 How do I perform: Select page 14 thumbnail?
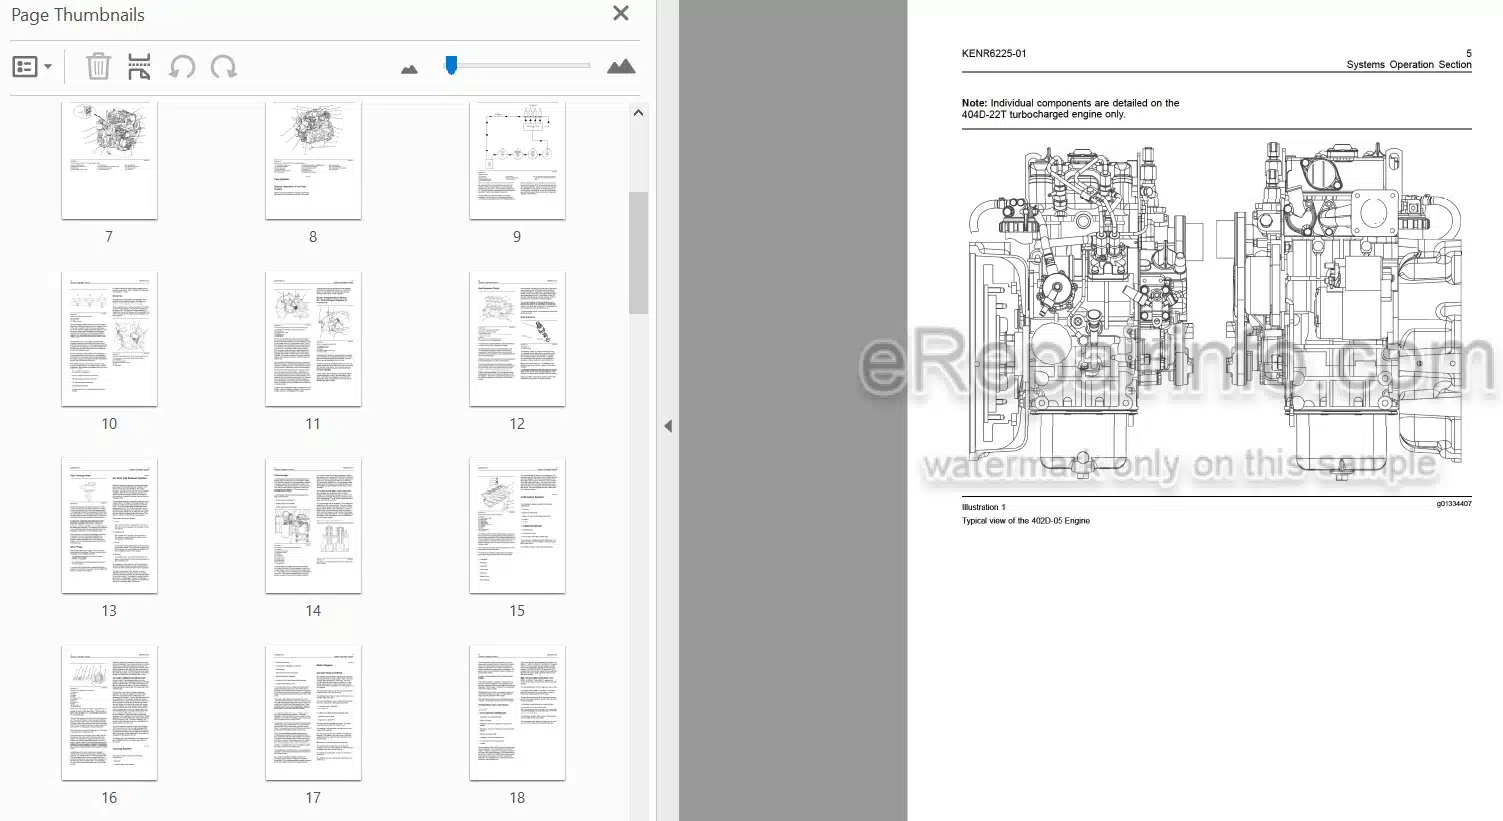313,526
